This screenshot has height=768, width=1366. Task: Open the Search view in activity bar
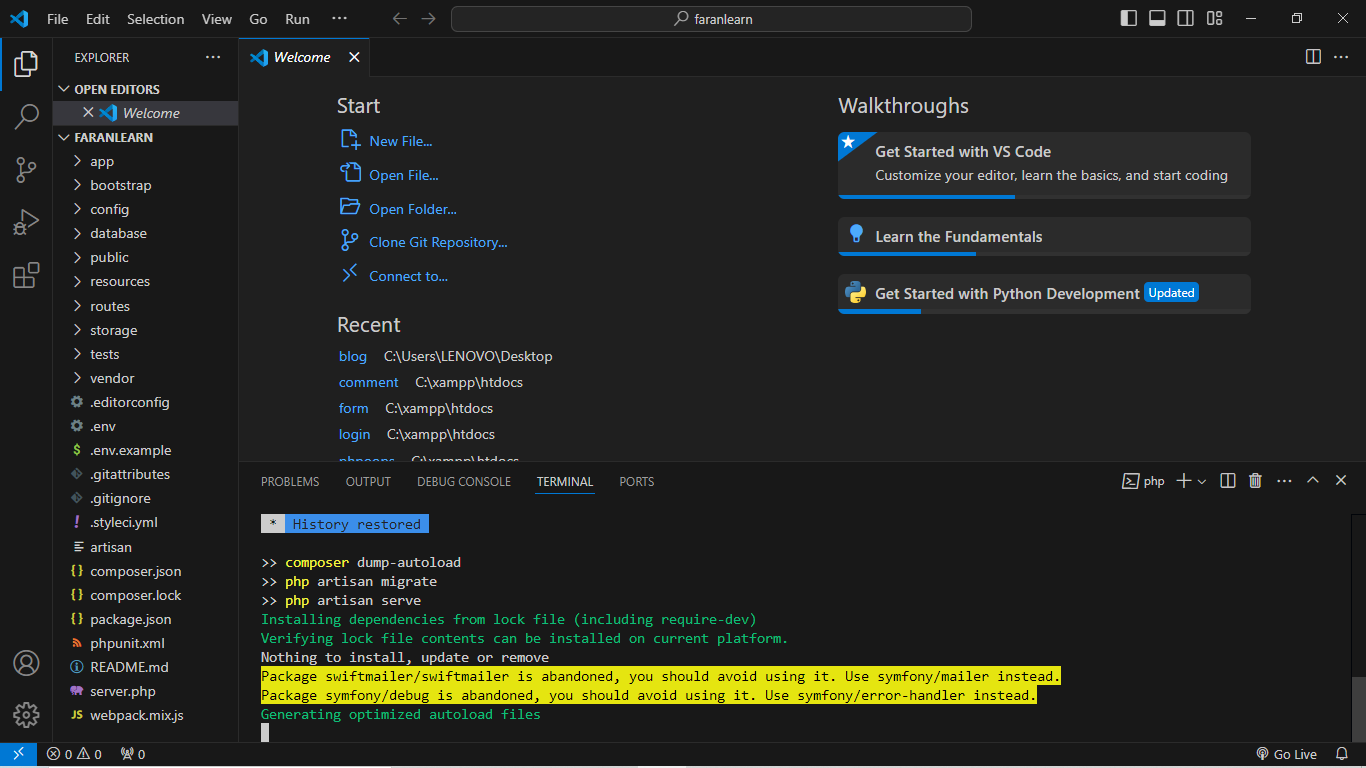[x=26, y=117]
